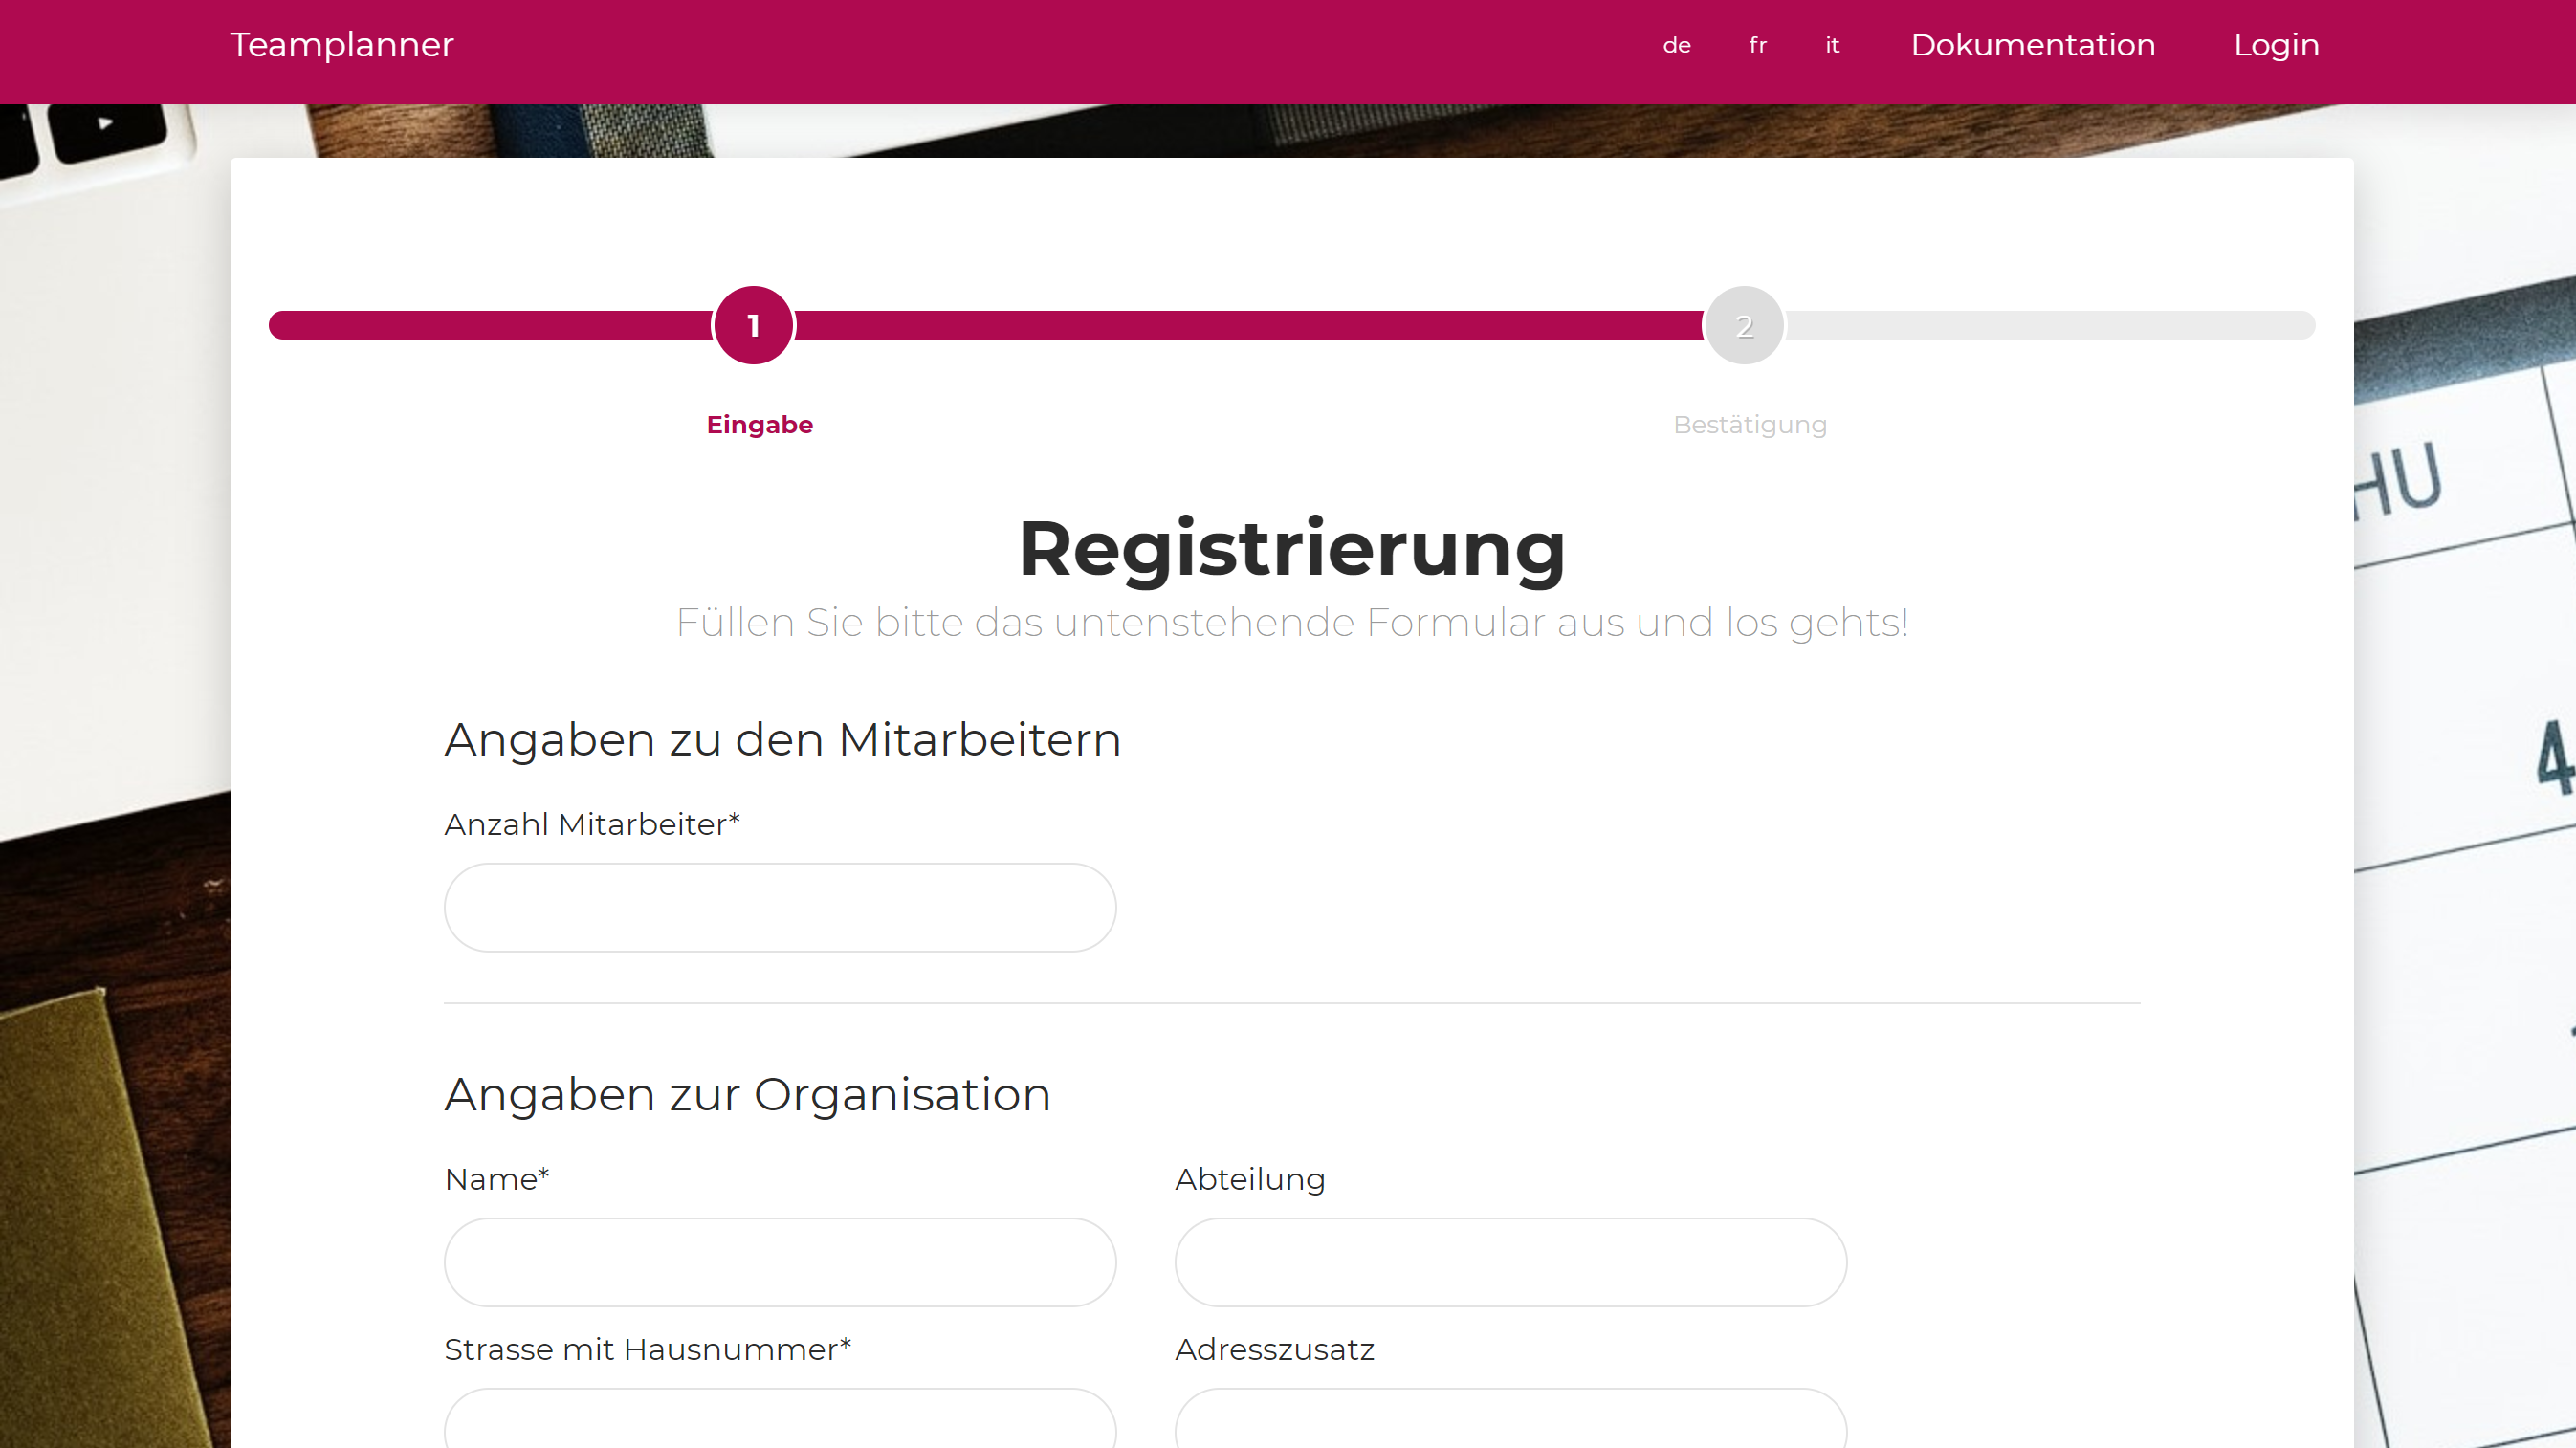Image resolution: width=2576 pixels, height=1448 pixels.
Task: Focus the Anzahl Mitarbeiter input field
Action: [x=780, y=908]
